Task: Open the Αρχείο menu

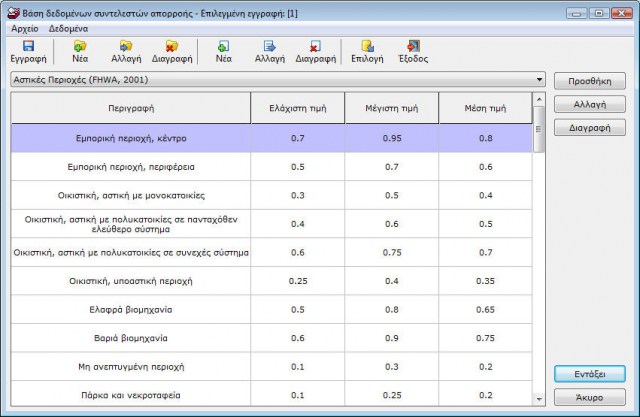Action: click(23, 29)
